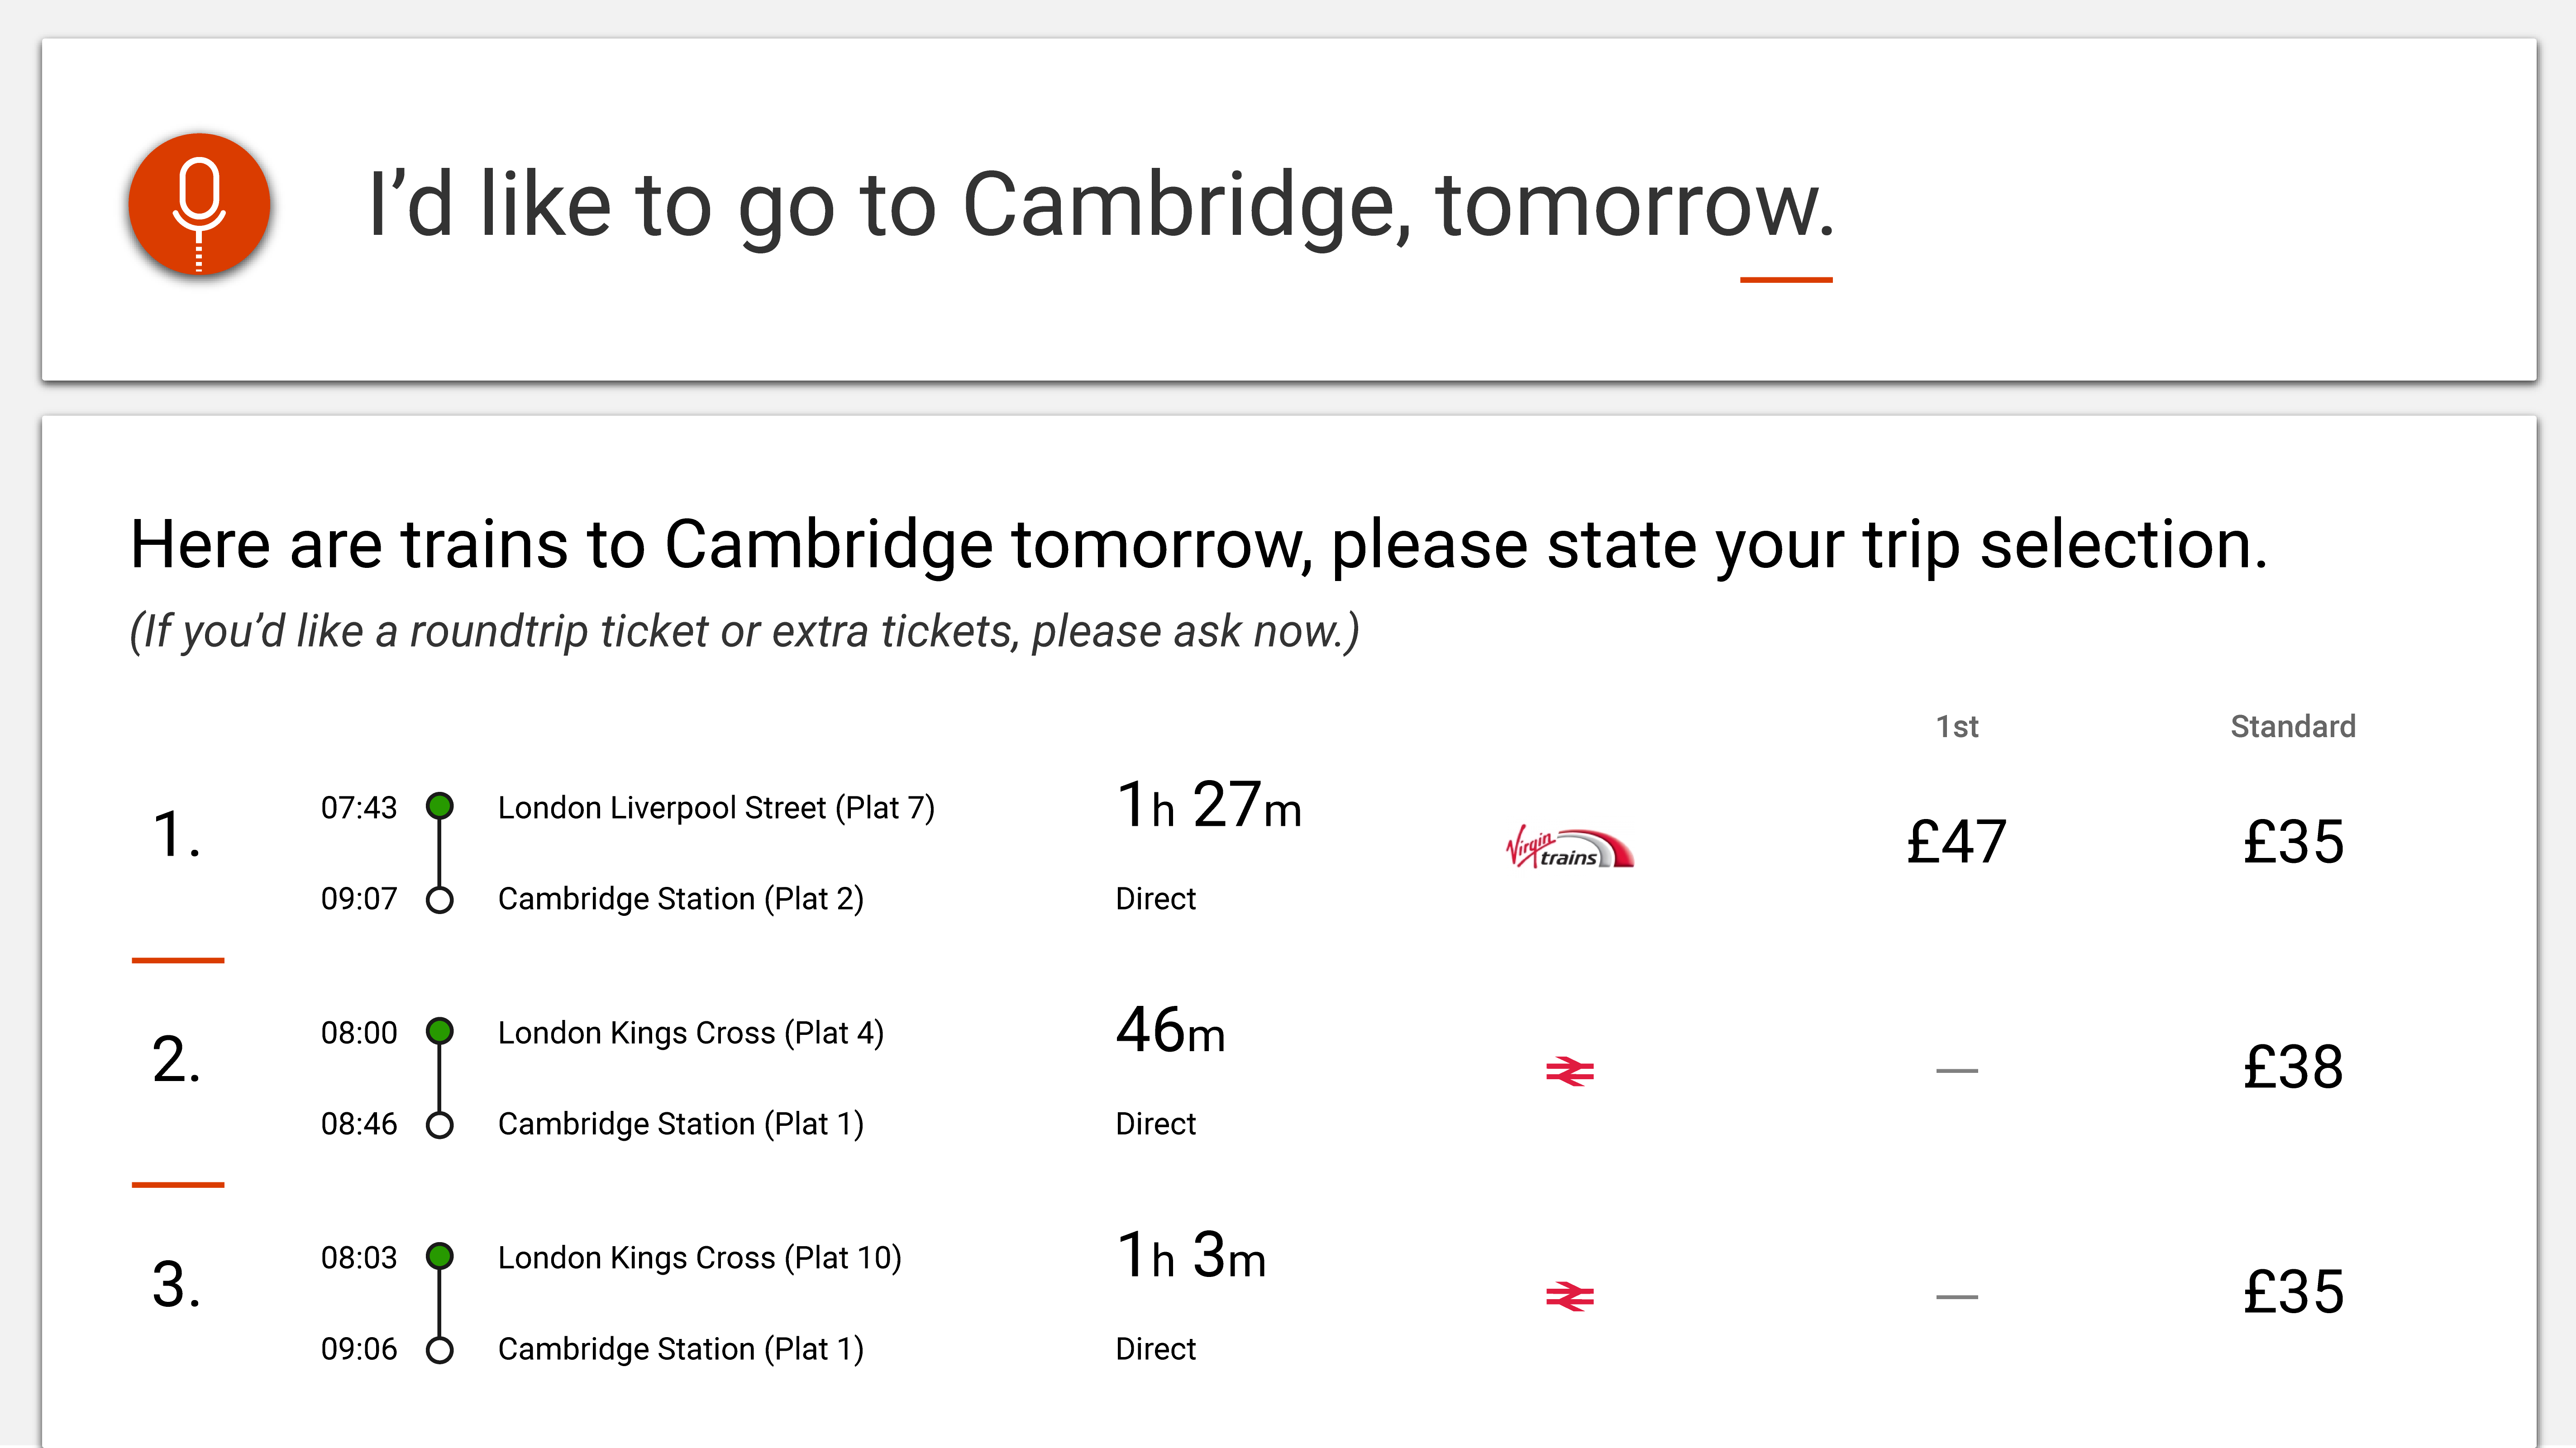Click London Kings Cross (Plat 4) station
The height and width of the screenshot is (1448, 2576).
click(690, 1033)
